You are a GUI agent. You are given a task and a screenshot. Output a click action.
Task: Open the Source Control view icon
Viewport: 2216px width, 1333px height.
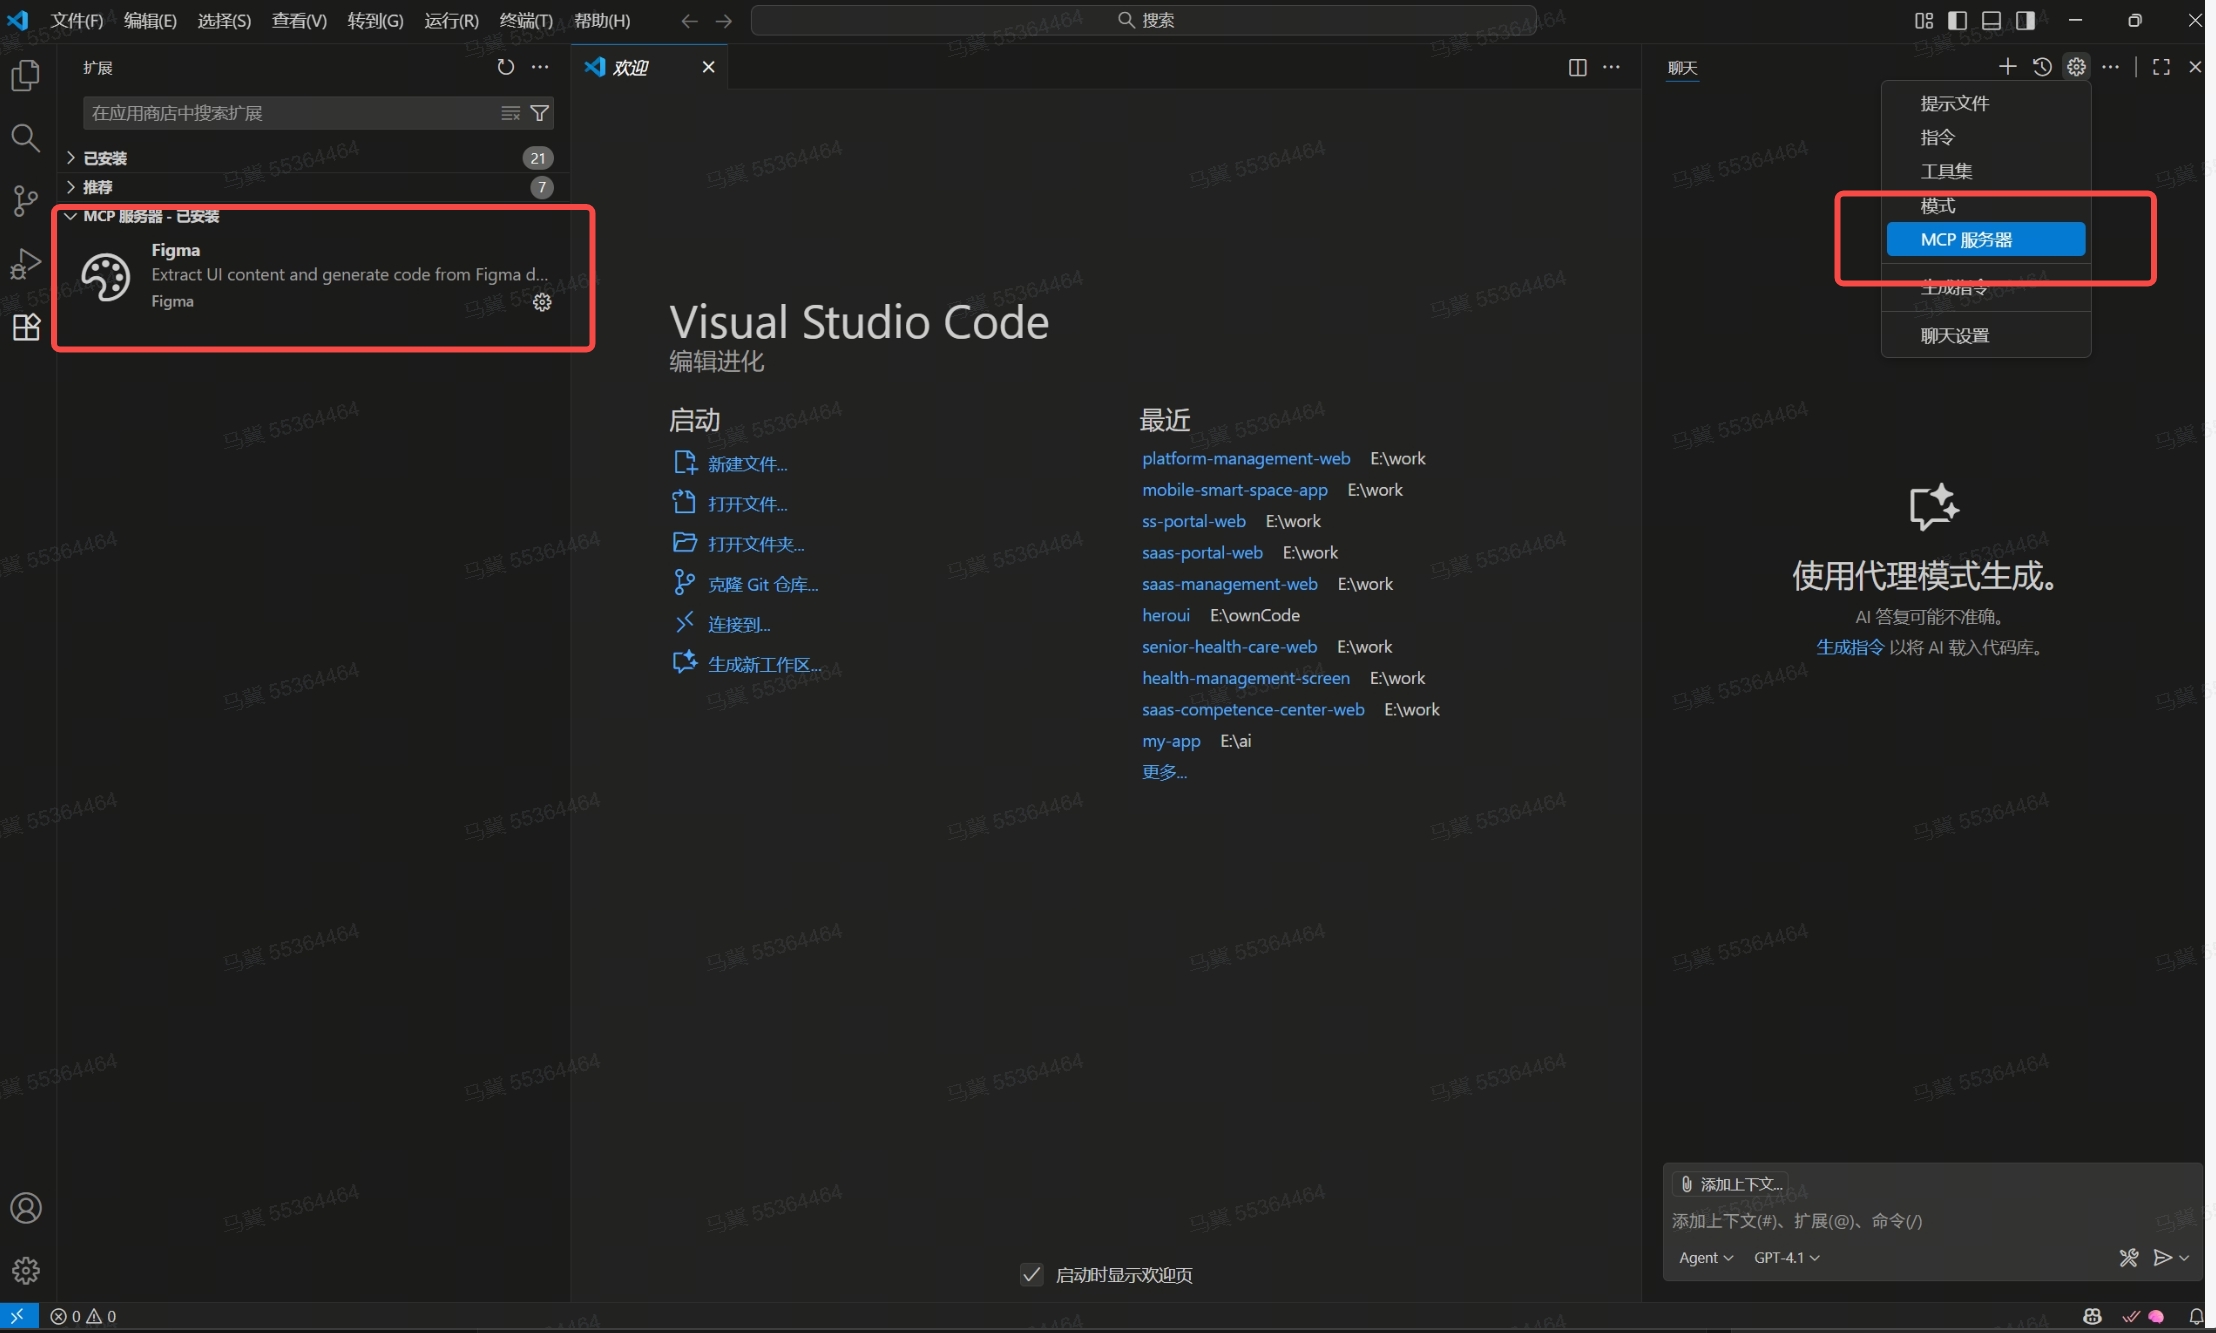point(25,200)
